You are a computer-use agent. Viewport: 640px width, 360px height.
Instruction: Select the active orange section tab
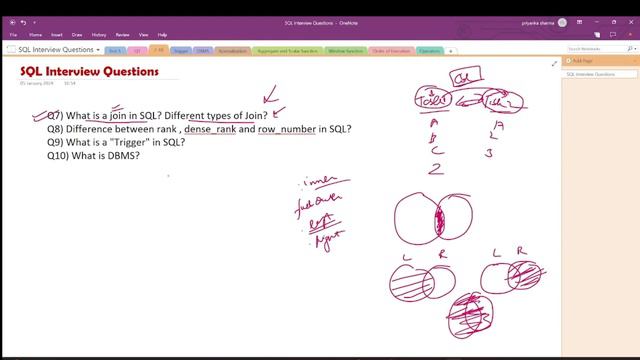point(159,50)
